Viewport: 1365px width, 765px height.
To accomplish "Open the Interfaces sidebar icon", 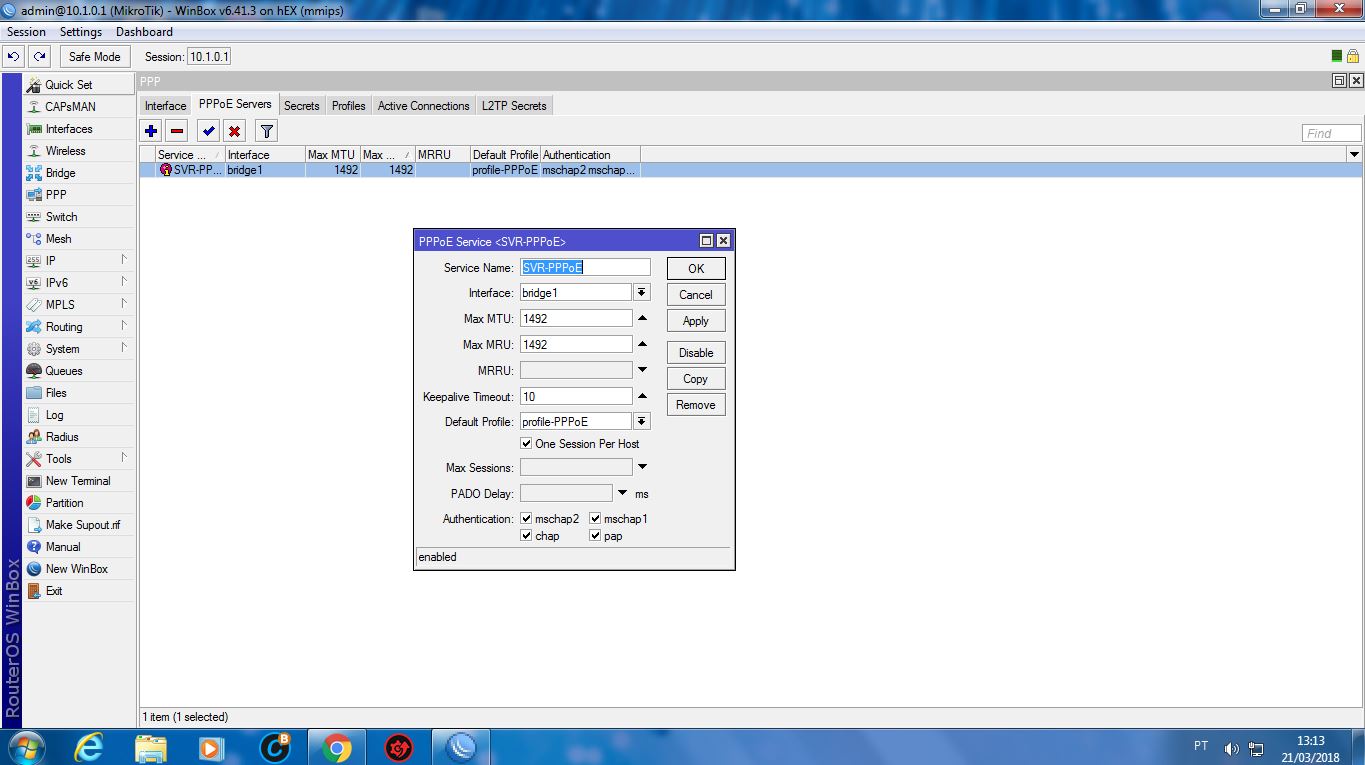I will click(x=34, y=129).
